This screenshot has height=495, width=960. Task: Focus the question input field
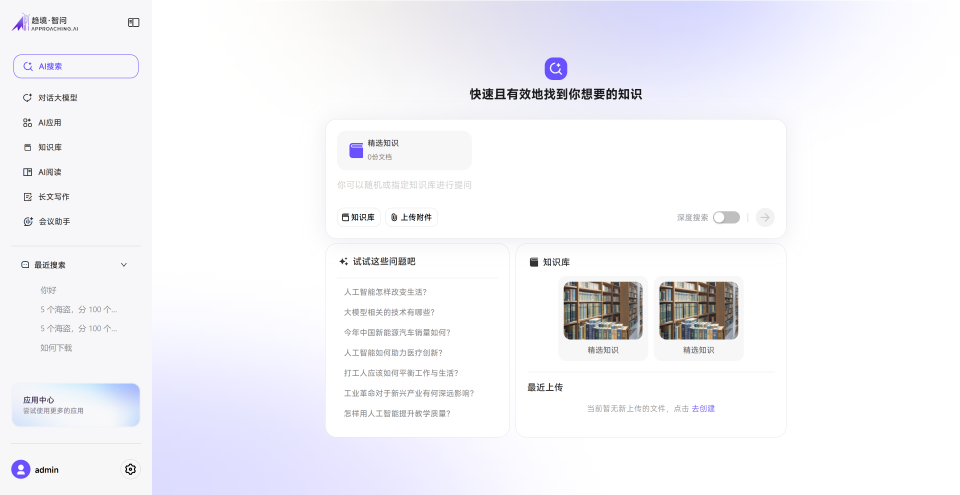[555, 185]
